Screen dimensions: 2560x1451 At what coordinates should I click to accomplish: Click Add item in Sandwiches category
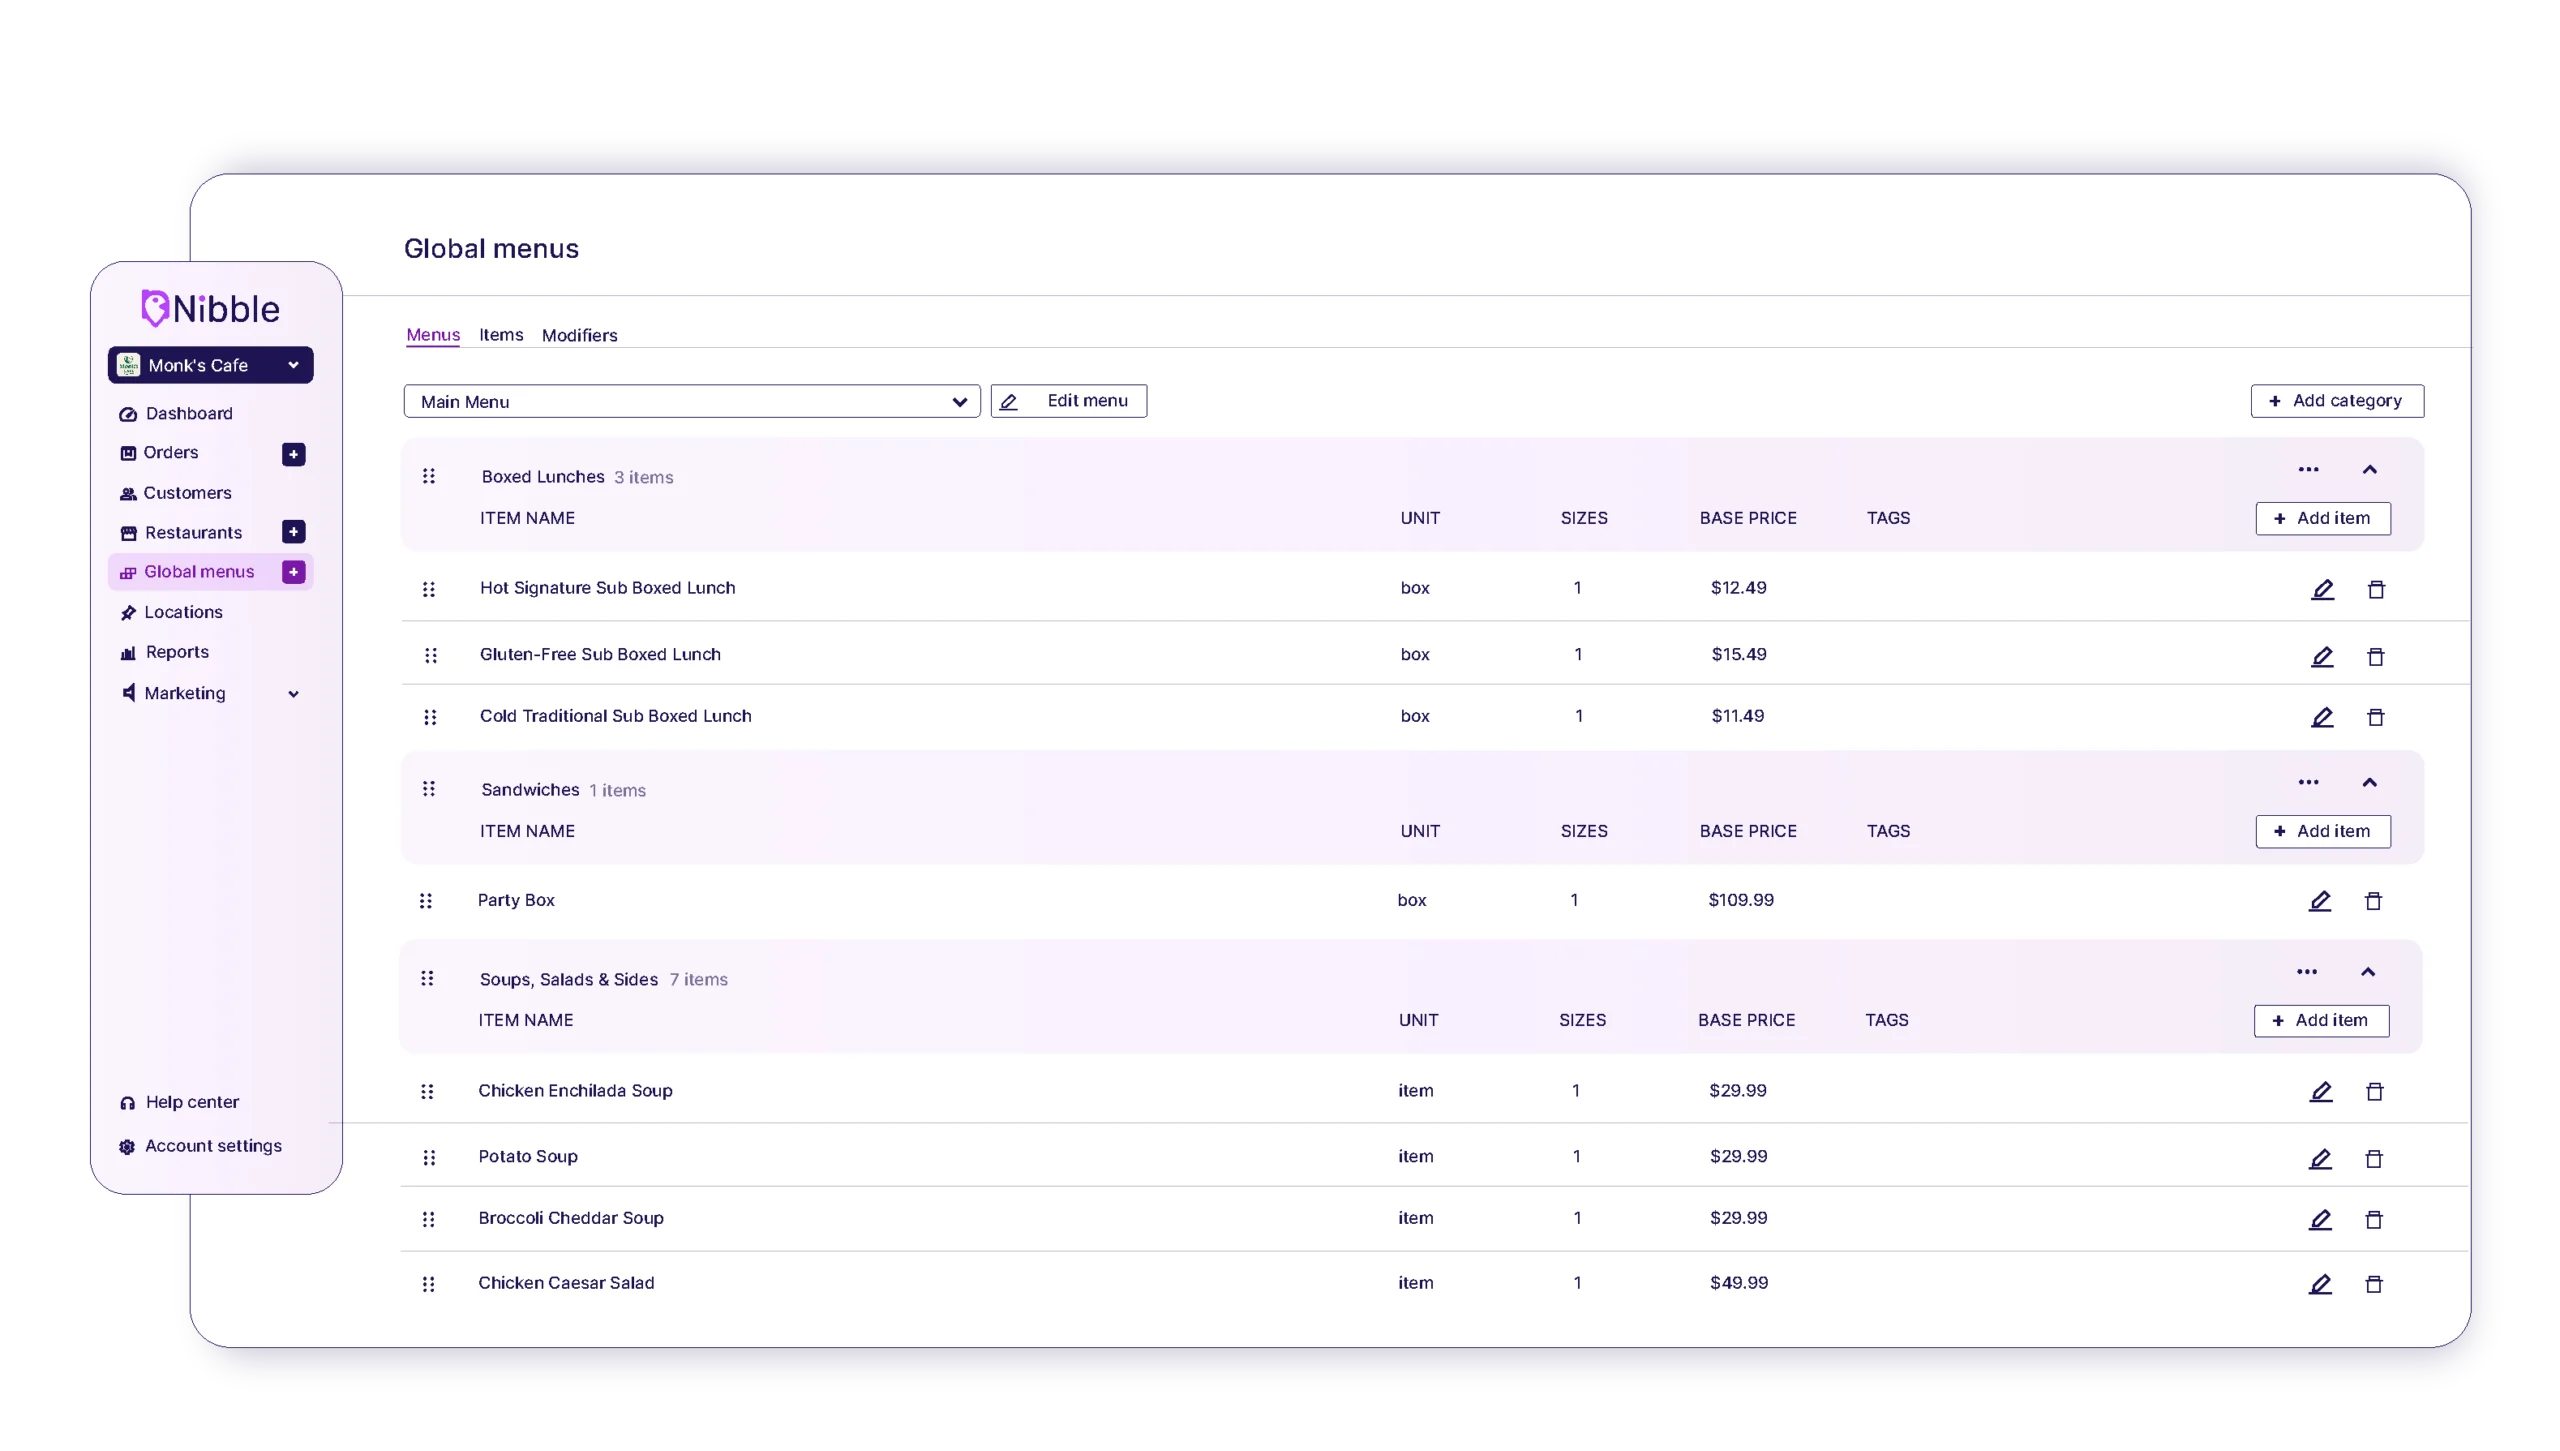pos(2322,832)
